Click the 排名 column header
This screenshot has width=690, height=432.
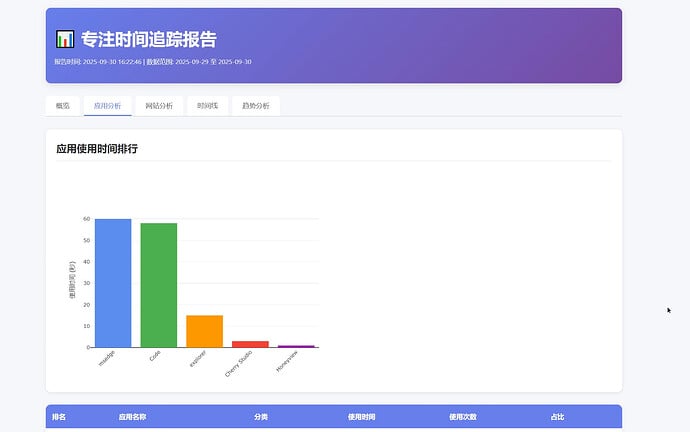(x=59, y=416)
